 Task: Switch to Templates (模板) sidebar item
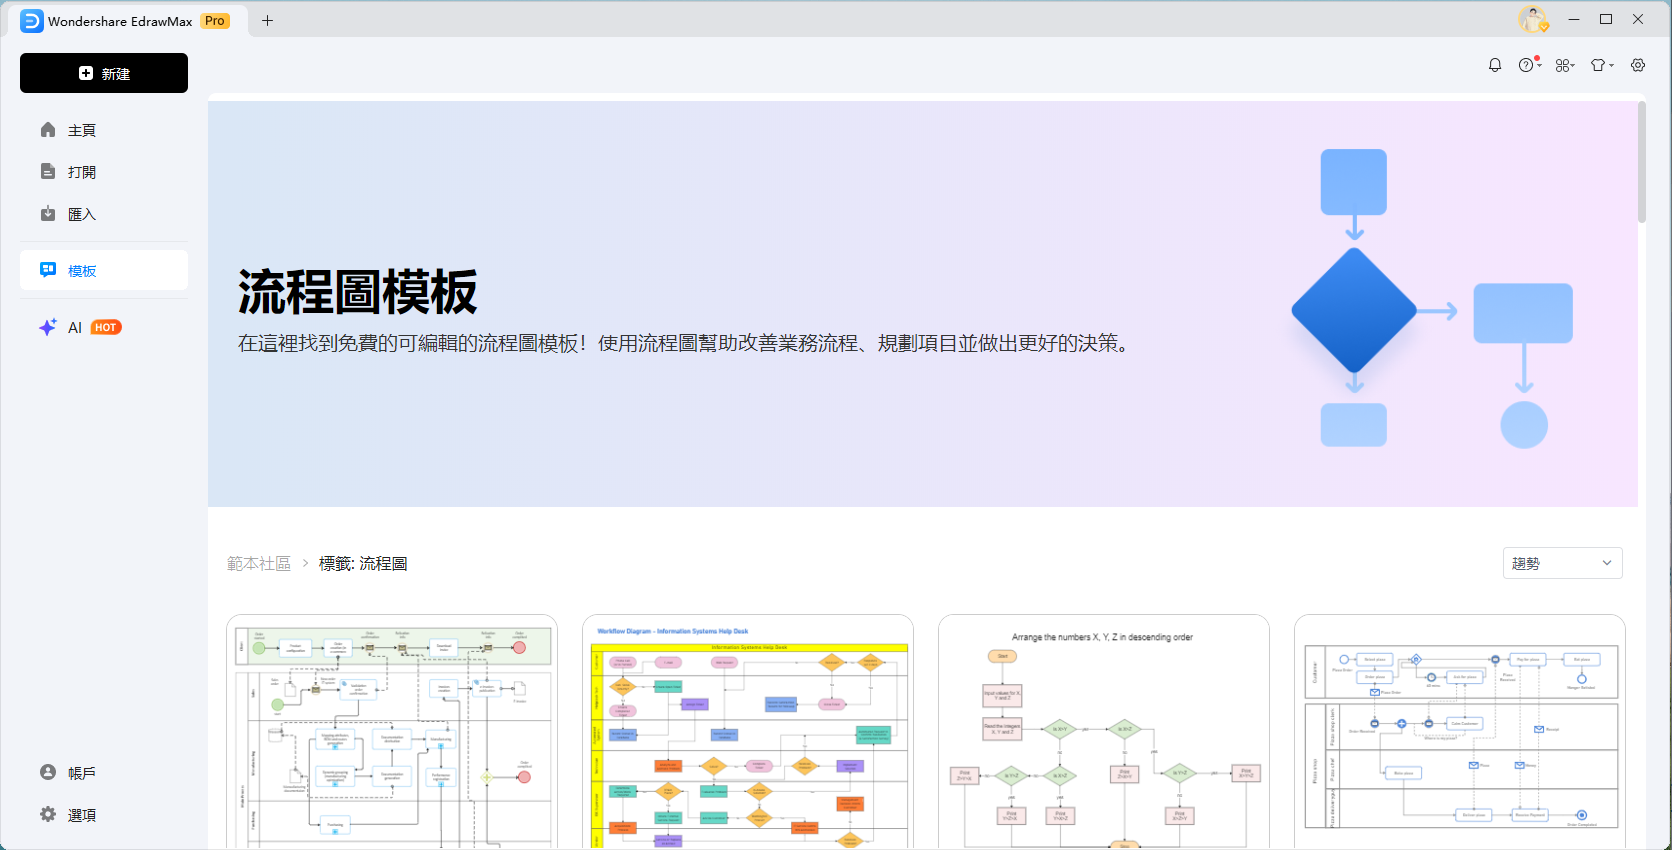[x=104, y=270]
